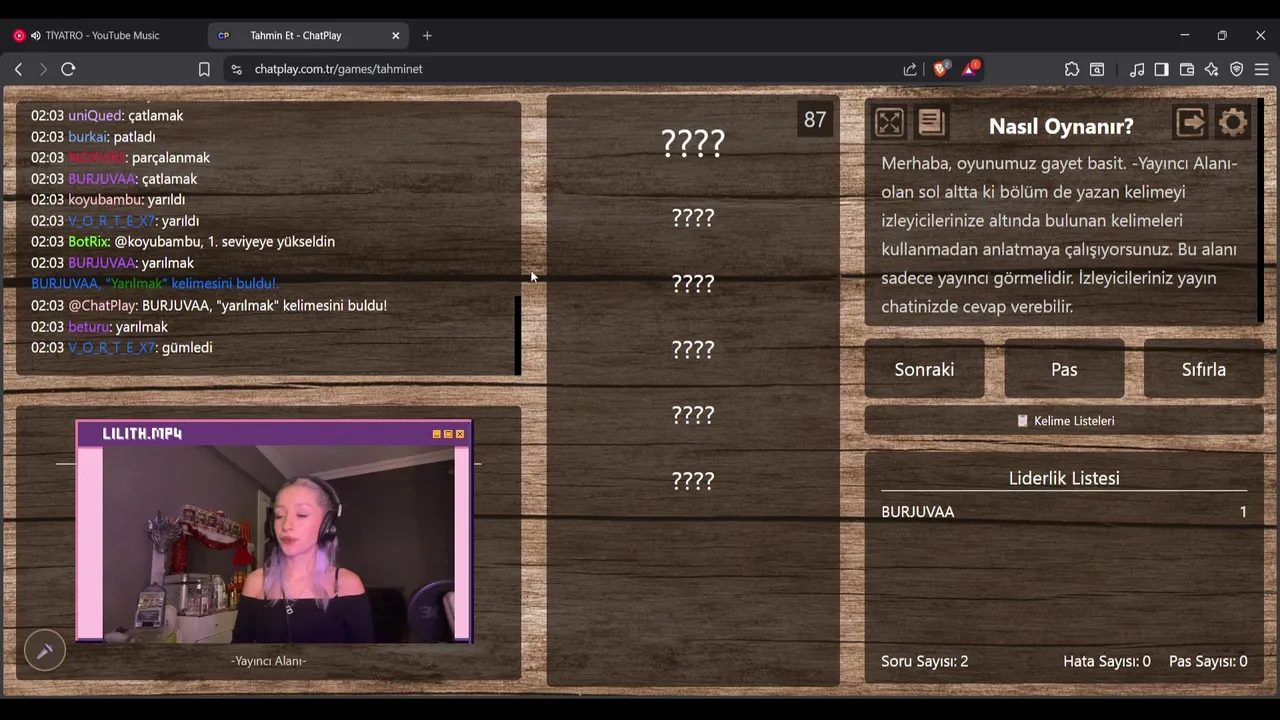Click the Liderlik Listesi heading
The width and height of the screenshot is (1280, 720).
coord(1064,478)
